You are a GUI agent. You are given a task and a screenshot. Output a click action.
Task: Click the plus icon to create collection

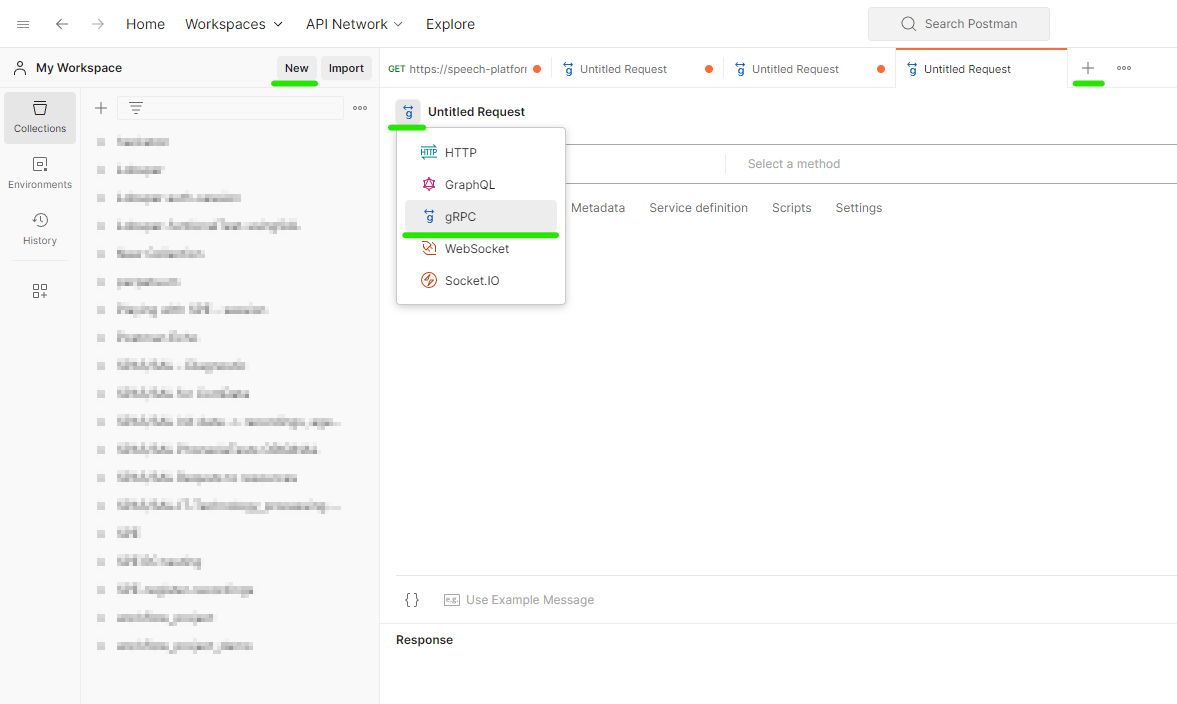tap(101, 108)
